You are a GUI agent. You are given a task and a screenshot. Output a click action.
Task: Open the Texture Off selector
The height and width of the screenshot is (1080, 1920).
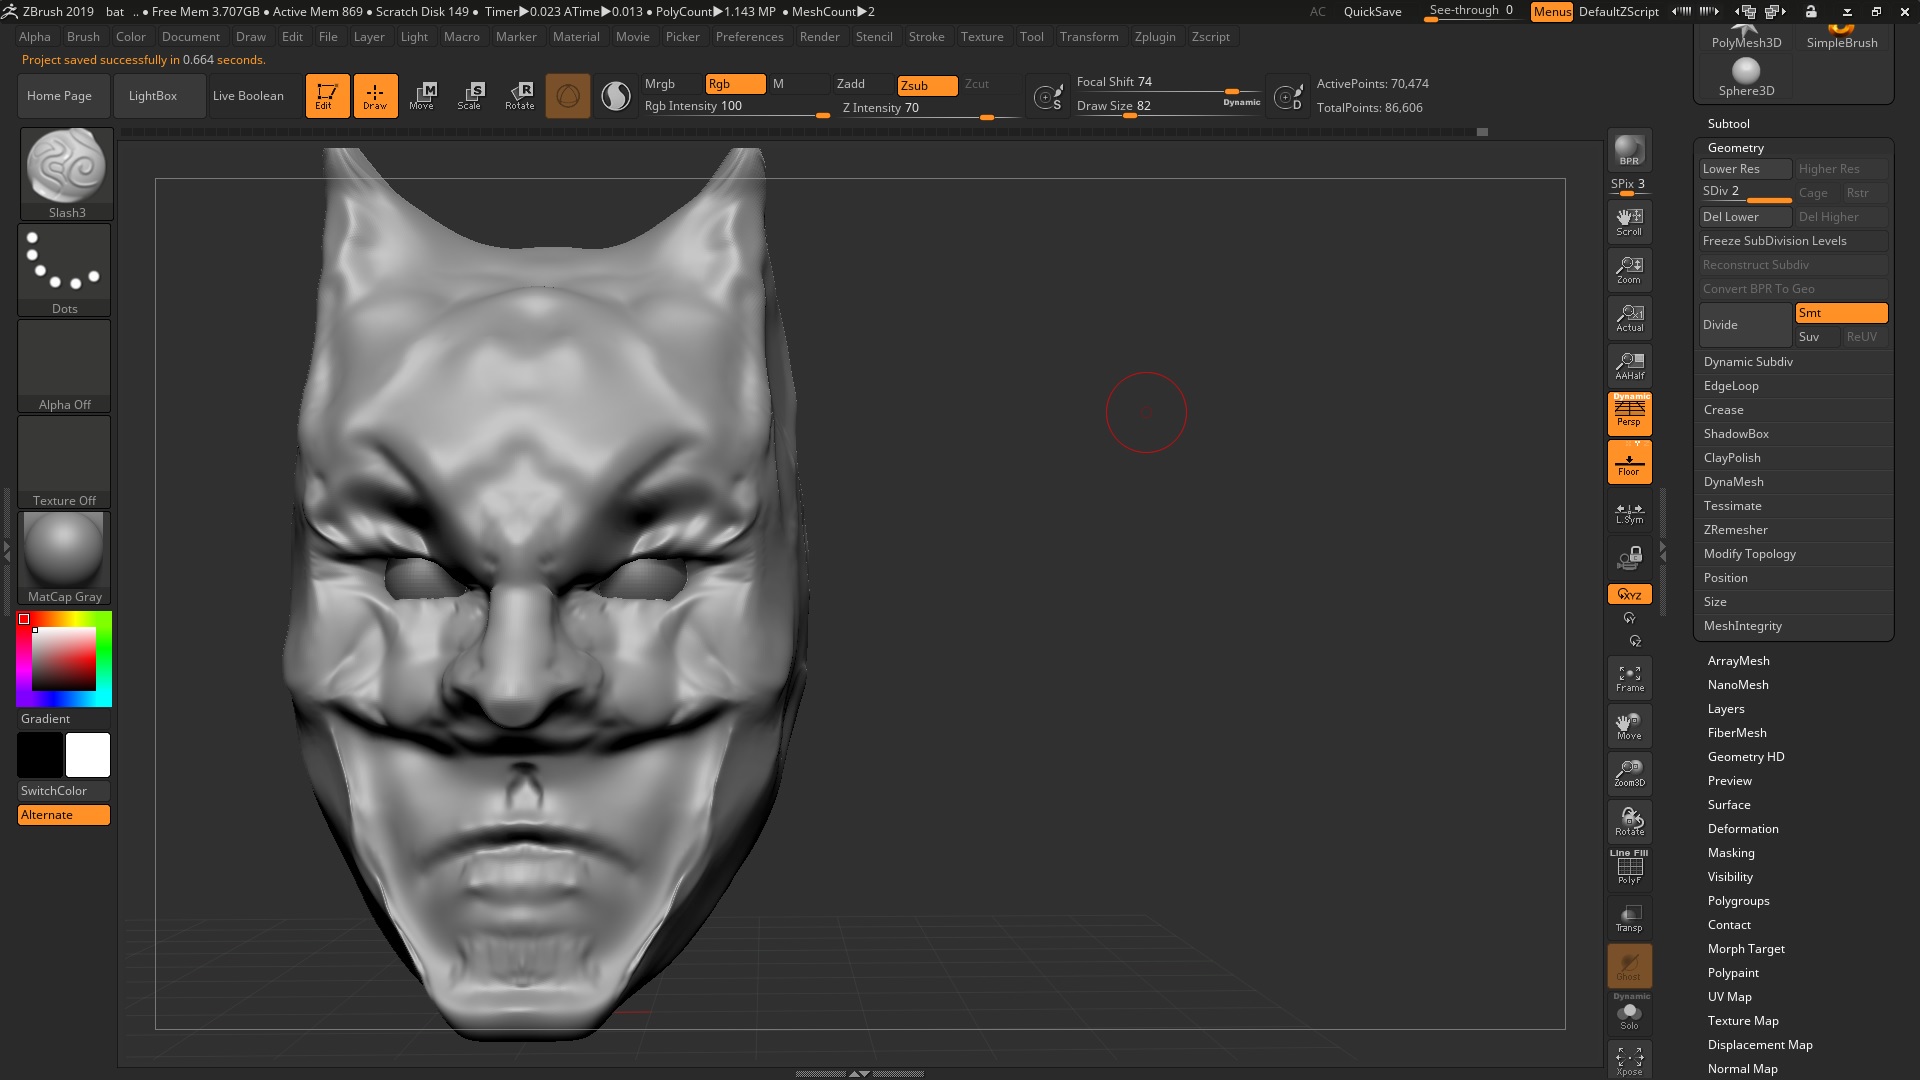[65, 462]
